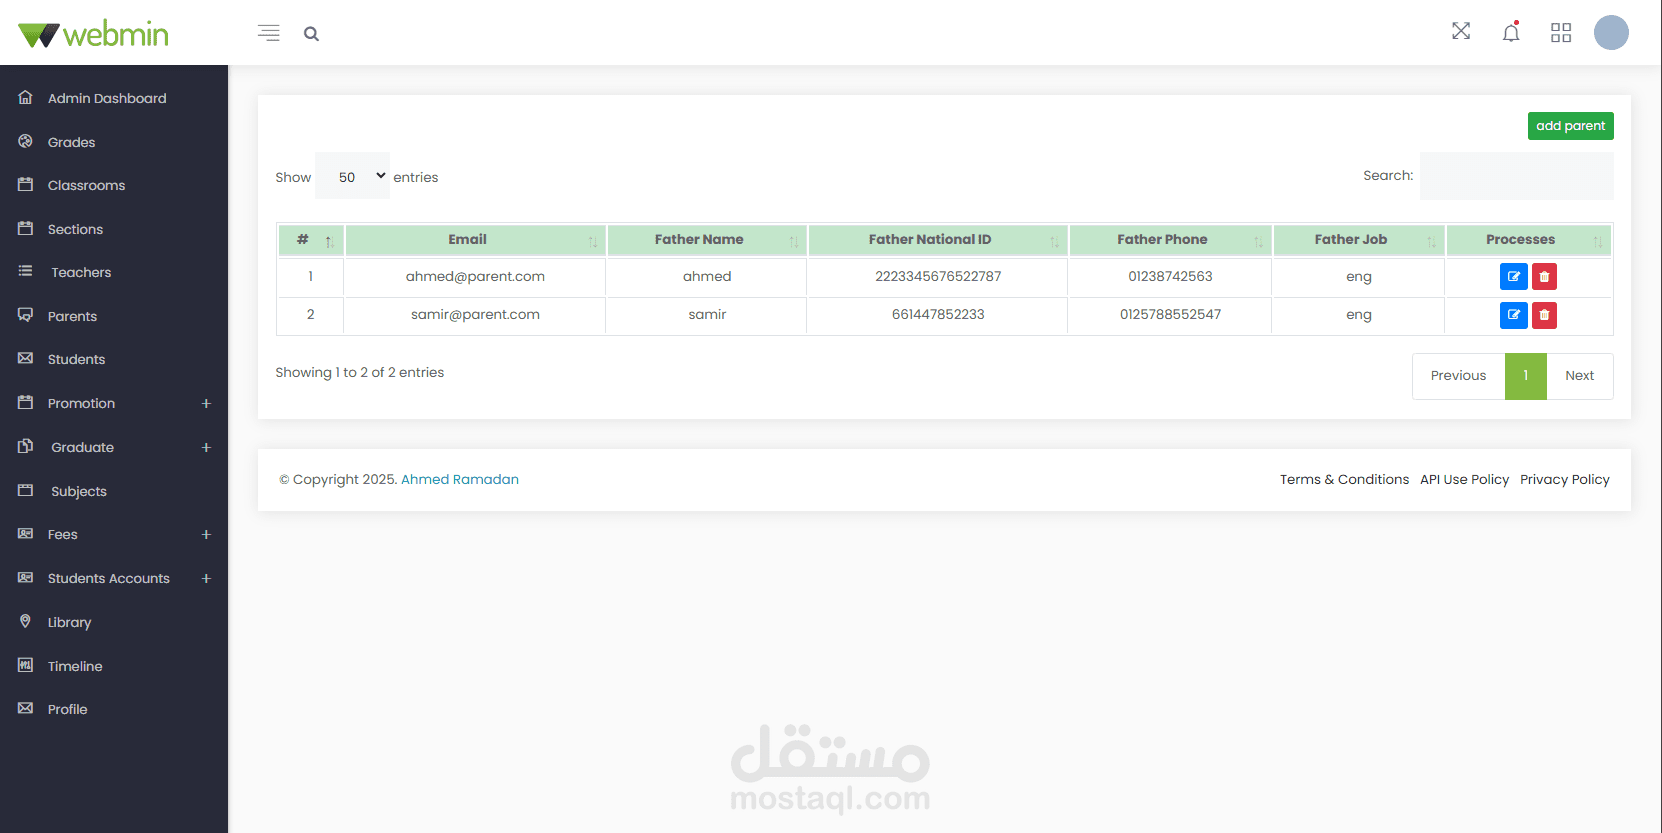Go to Grades menu item
Image resolution: width=1662 pixels, height=833 pixels.
click(72, 142)
